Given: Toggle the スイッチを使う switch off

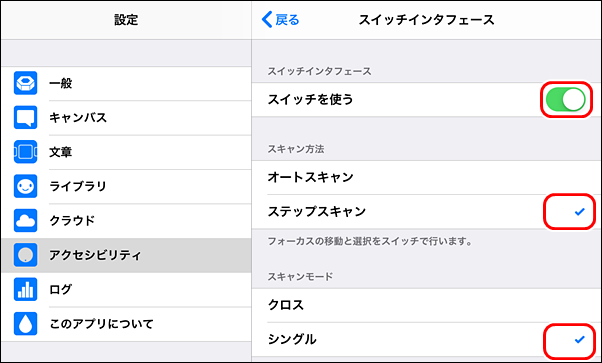Looking at the screenshot, I should point(566,99).
